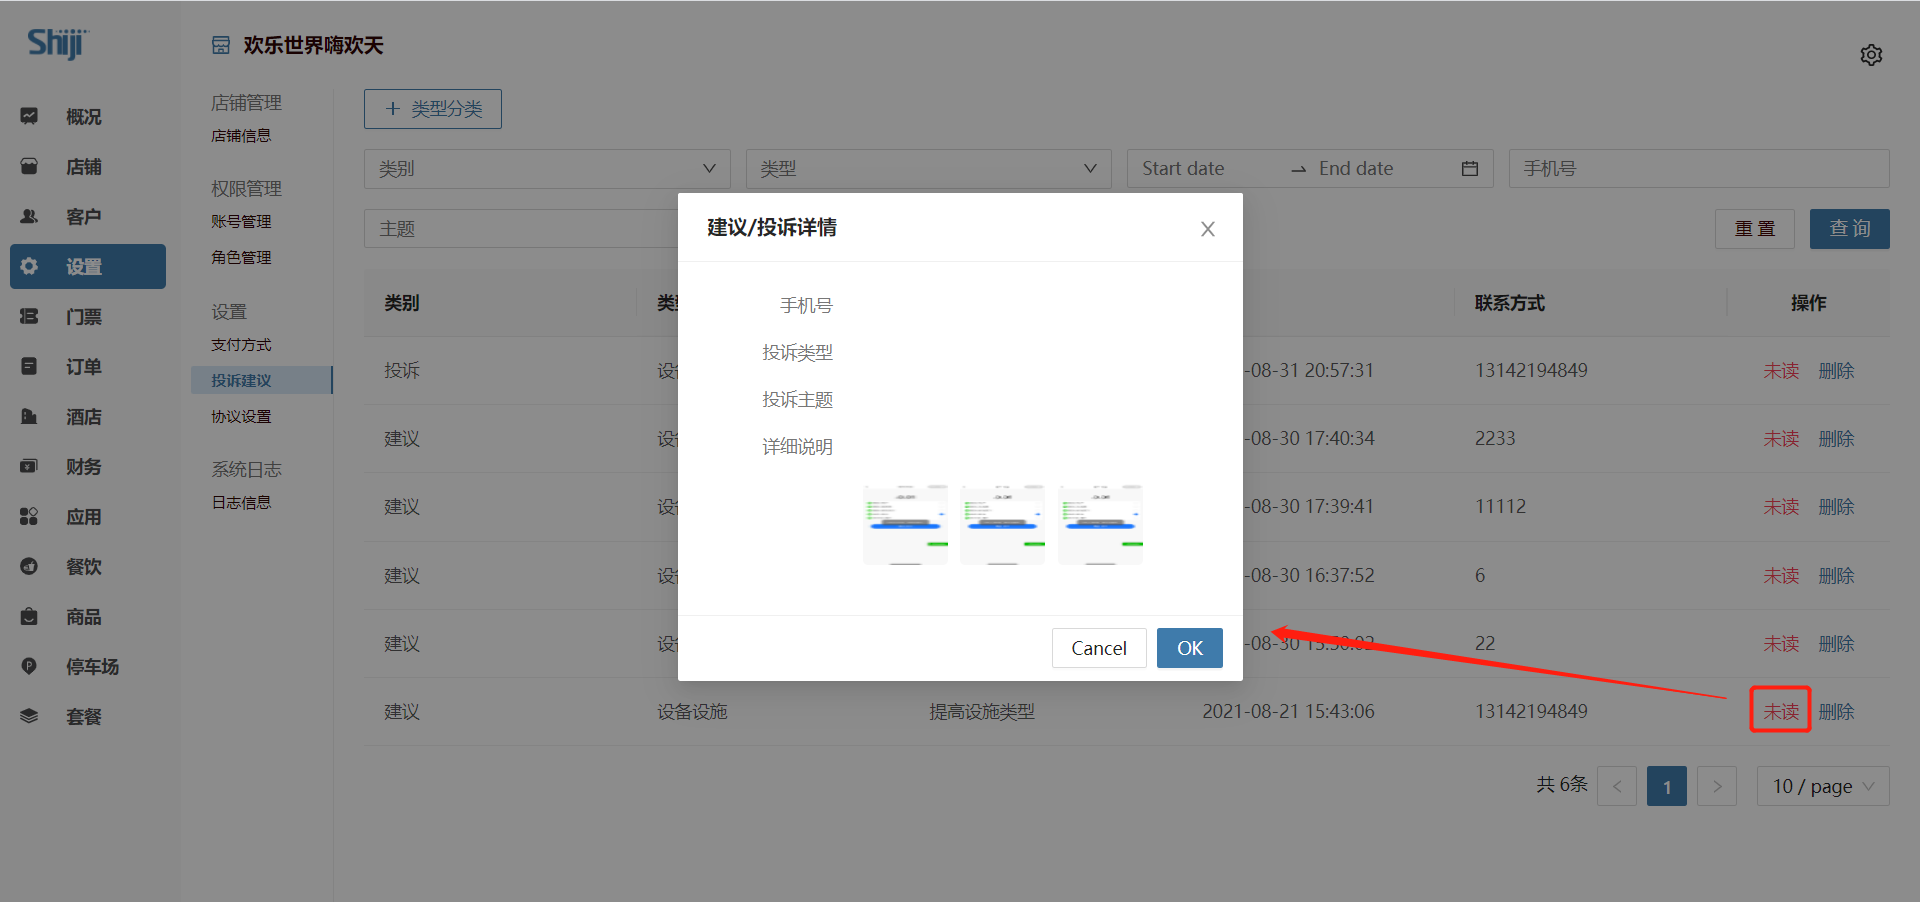This screenshot has width=1920, height=902.
Task: Click 未读 in the 16:37:52 row
Action: (x=1781, y=576)
